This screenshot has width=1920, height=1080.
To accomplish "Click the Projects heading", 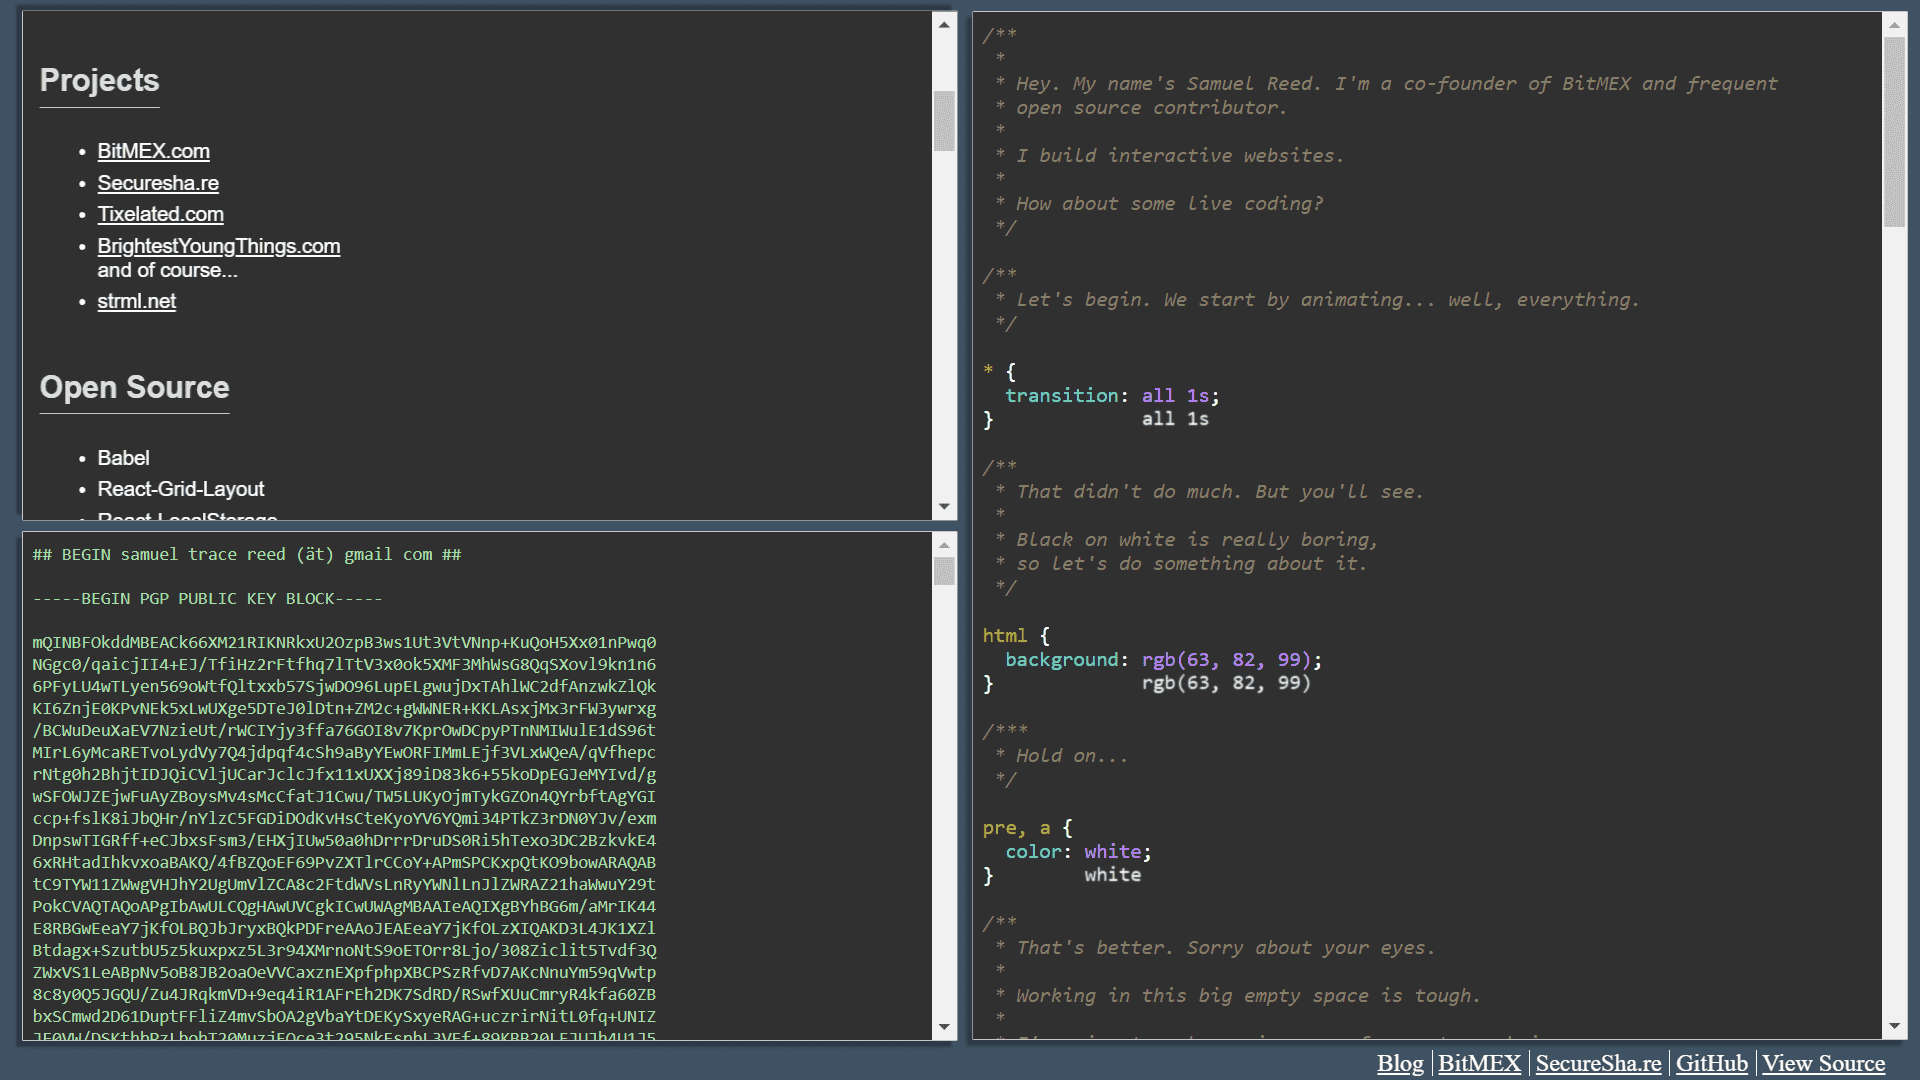I will pyautogui.click(x=99, y=80).
